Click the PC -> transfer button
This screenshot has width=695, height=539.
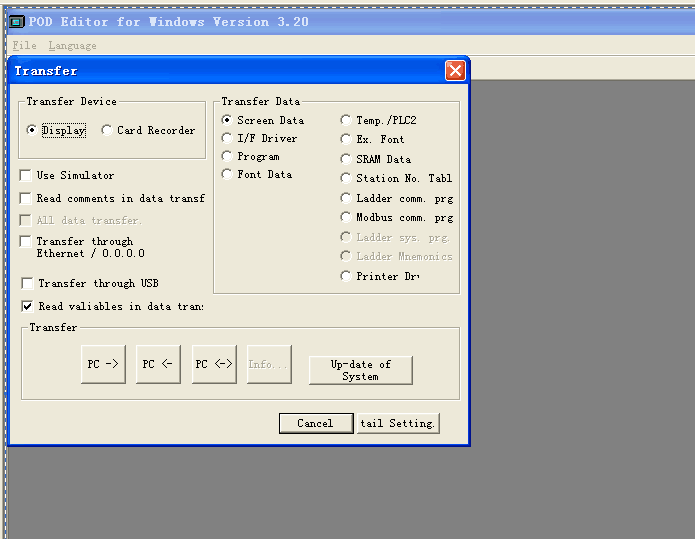tap(103, 364)
